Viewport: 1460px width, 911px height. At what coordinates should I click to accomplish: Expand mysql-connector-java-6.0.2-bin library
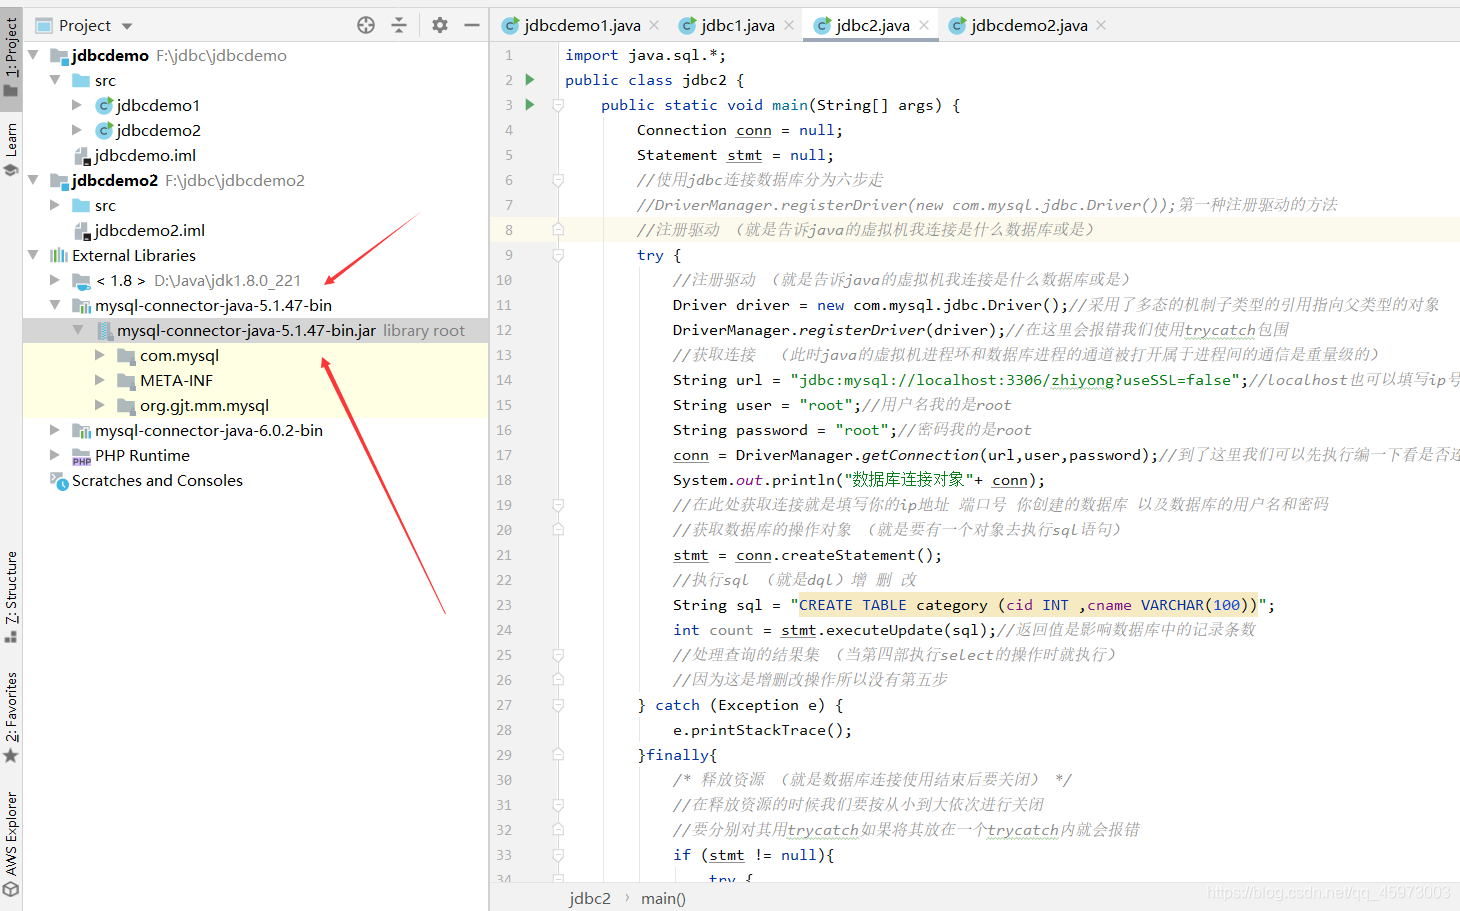(55, 430)
